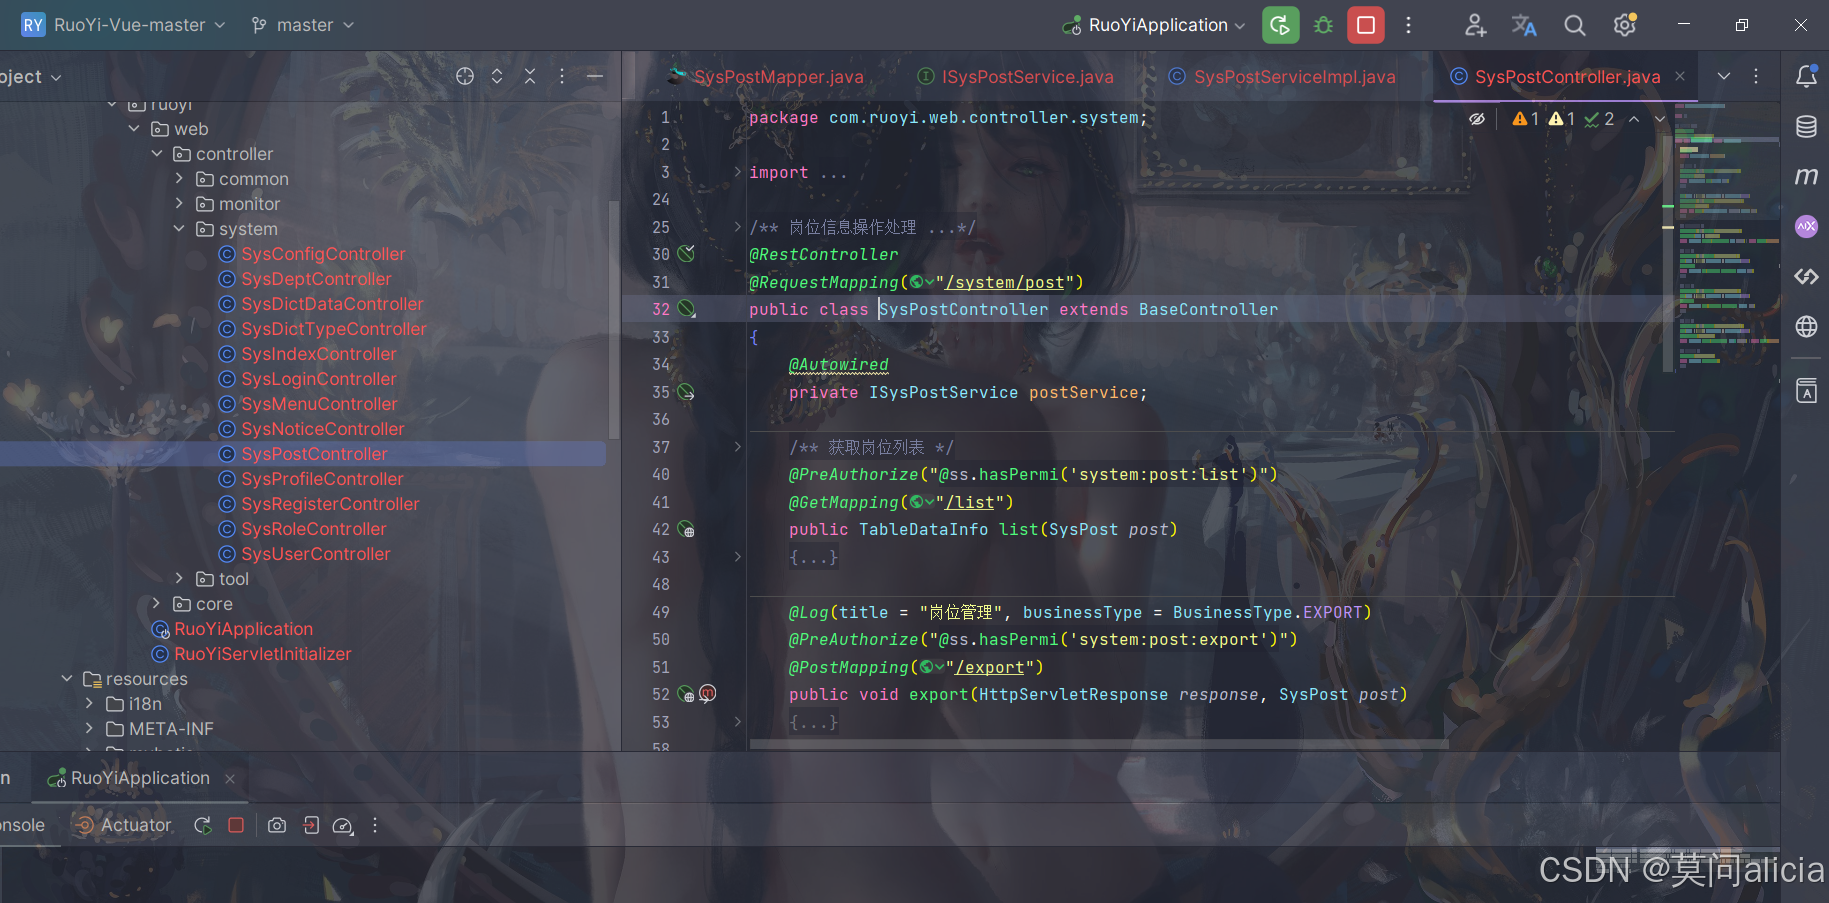Click the editor horizontal scrollbar
1829x903 pixels.
click(1099, 744)
